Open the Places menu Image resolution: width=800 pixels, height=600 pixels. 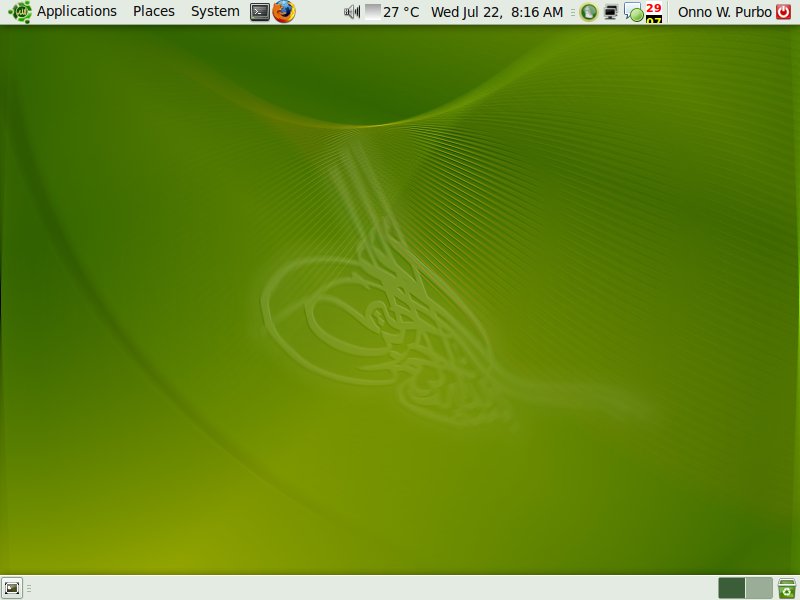click(153, 12)
